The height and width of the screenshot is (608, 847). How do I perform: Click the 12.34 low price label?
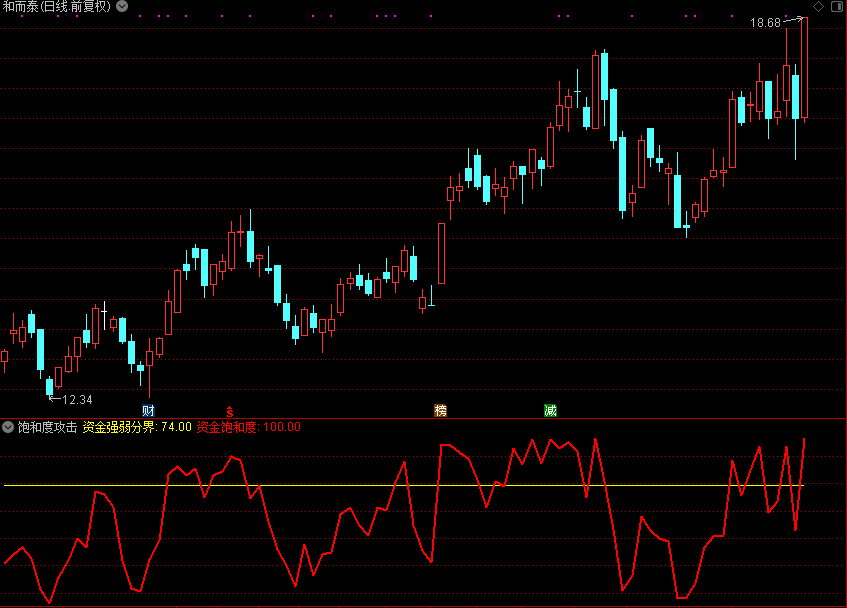[x=77, y=400]
